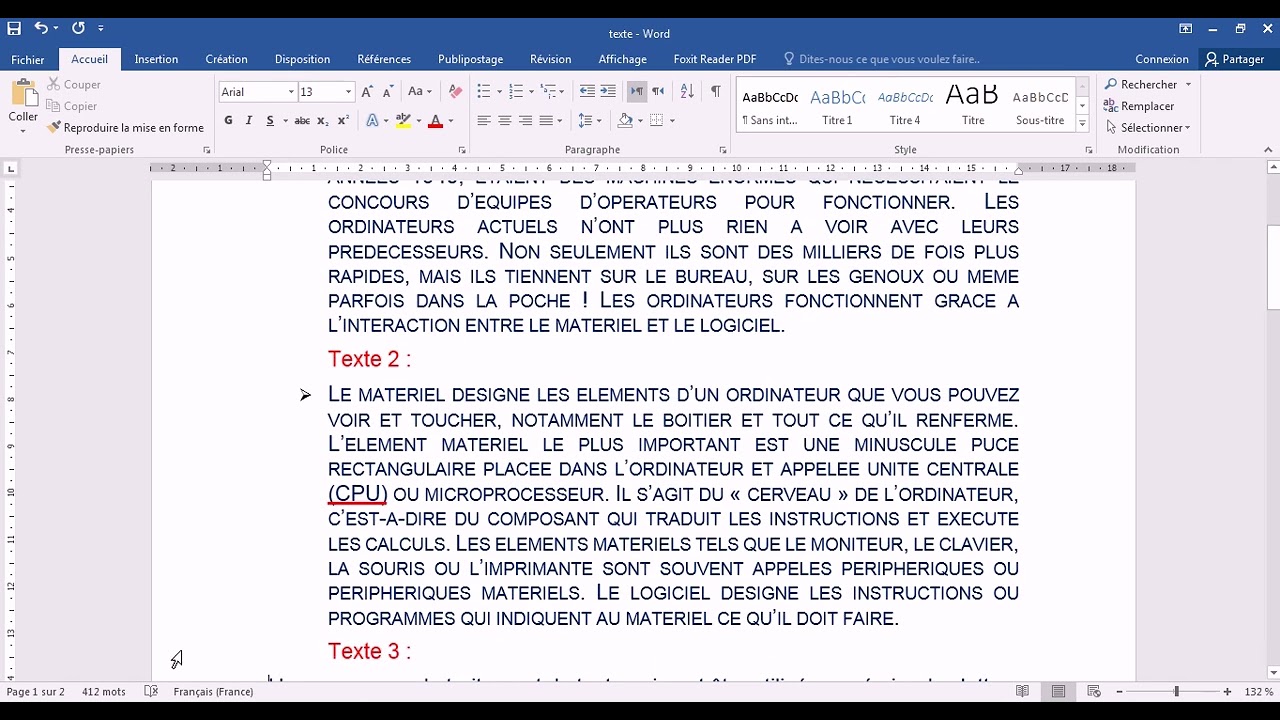Open the multilevel list menu
Screen dimensions: 1280x720
tap(553, 92)
